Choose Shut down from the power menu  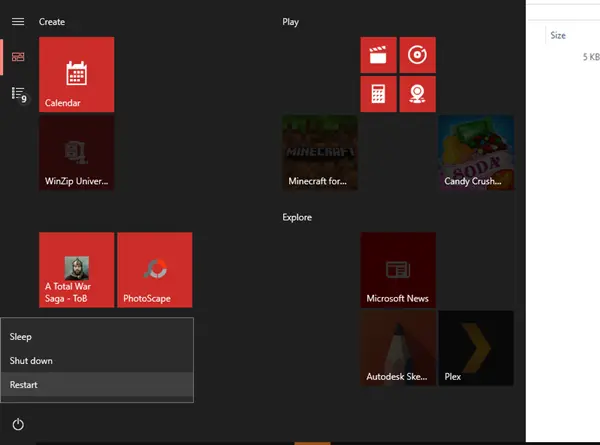click(97, 360)
